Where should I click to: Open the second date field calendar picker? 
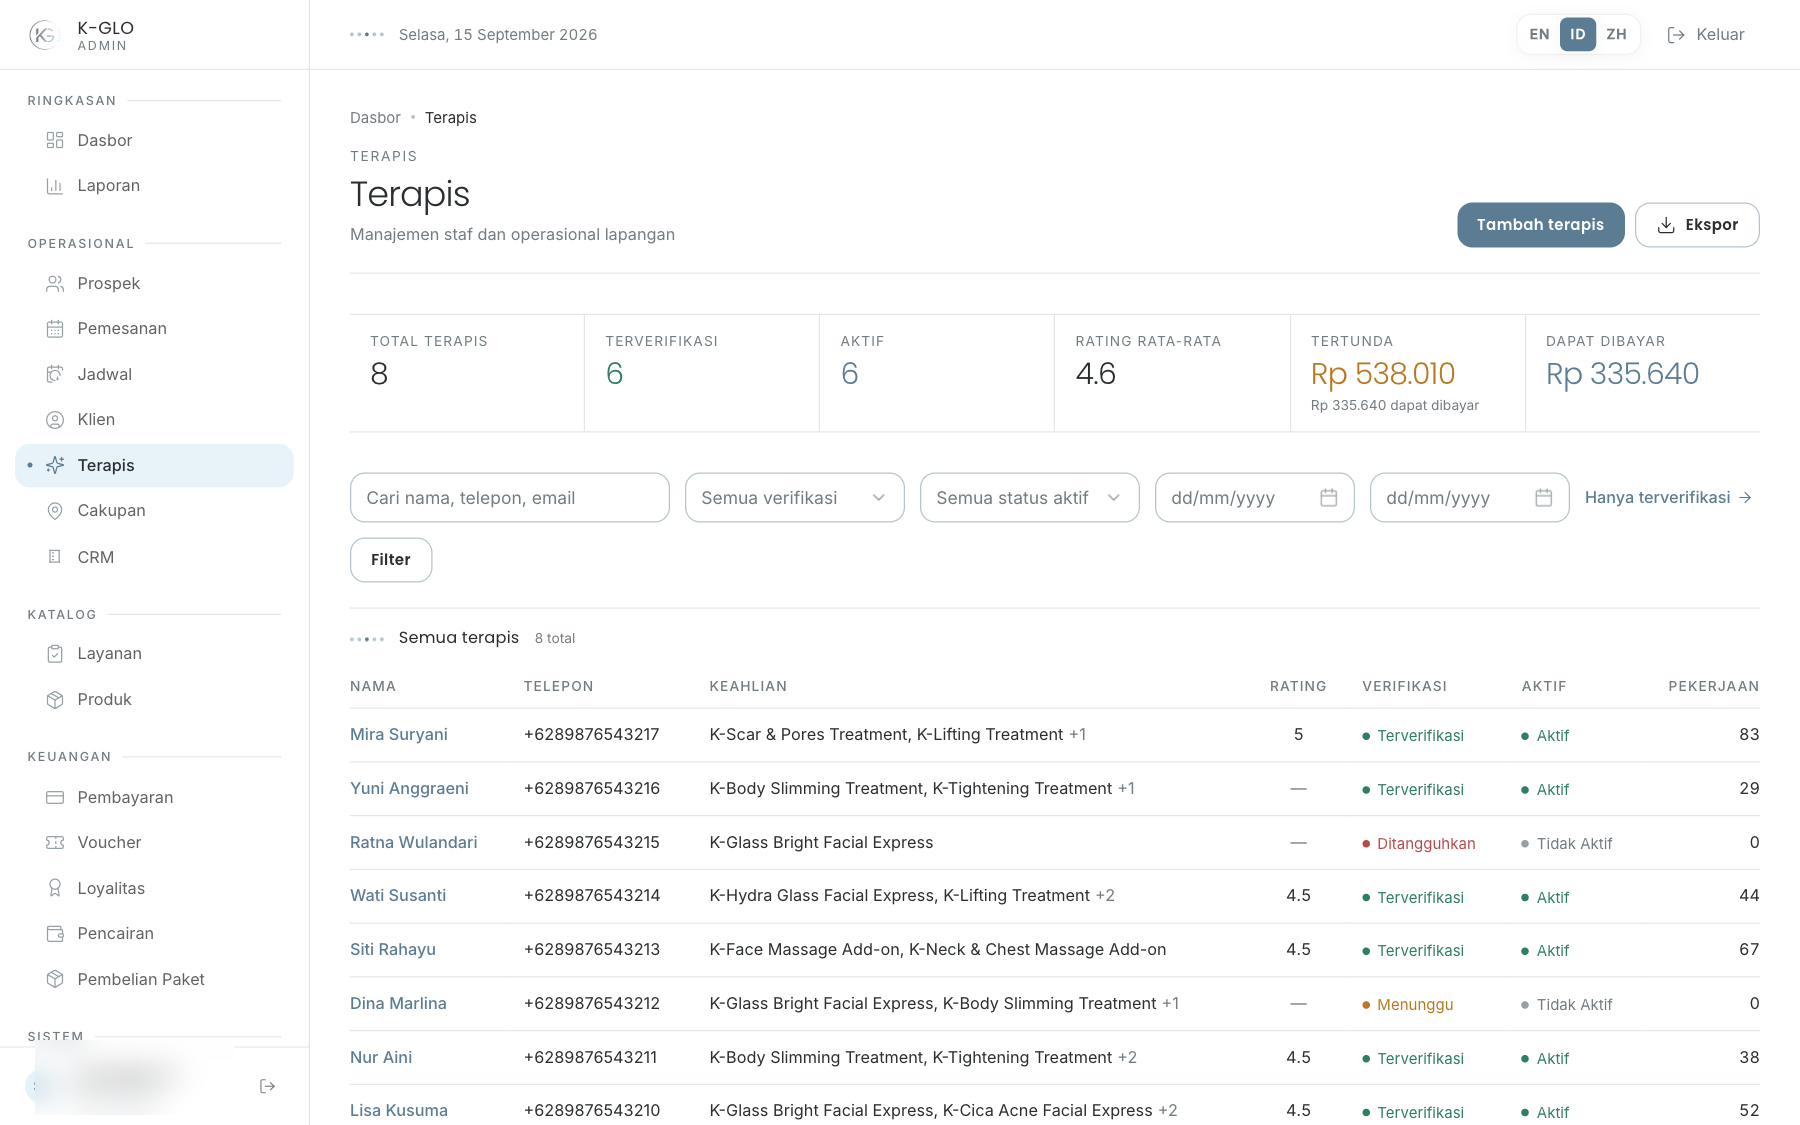1543,498
